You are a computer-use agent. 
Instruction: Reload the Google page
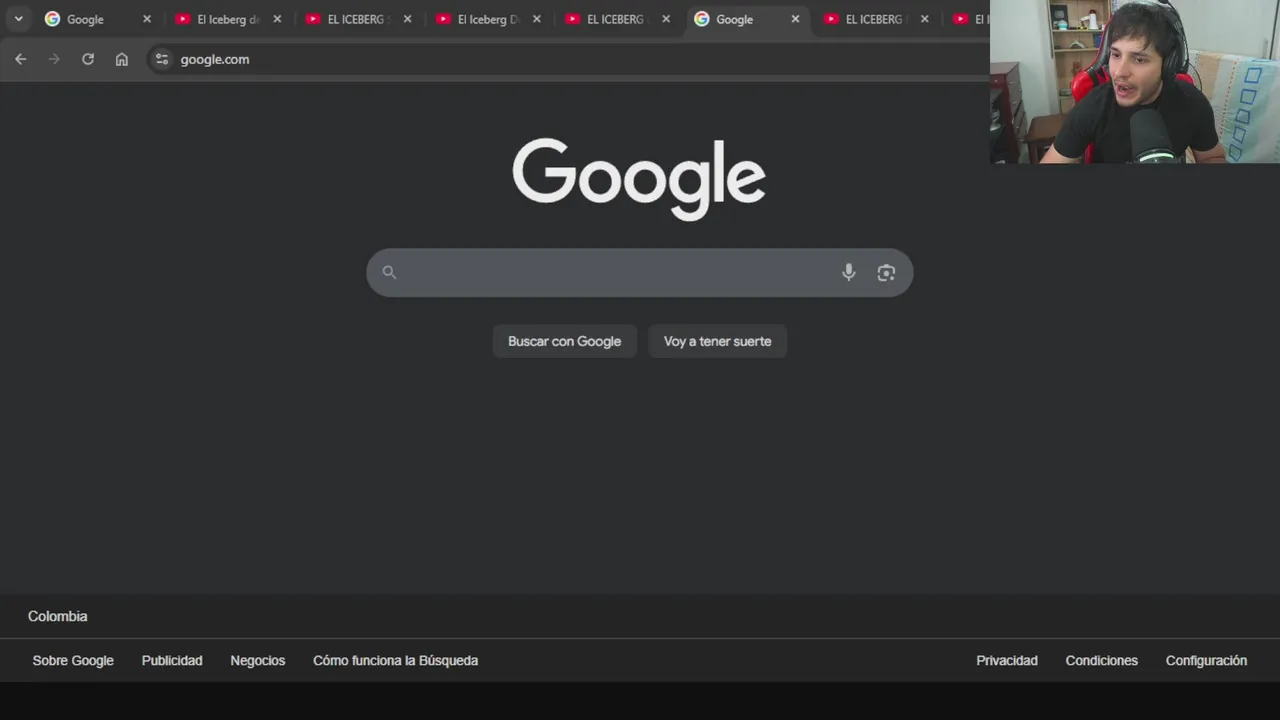88,59
